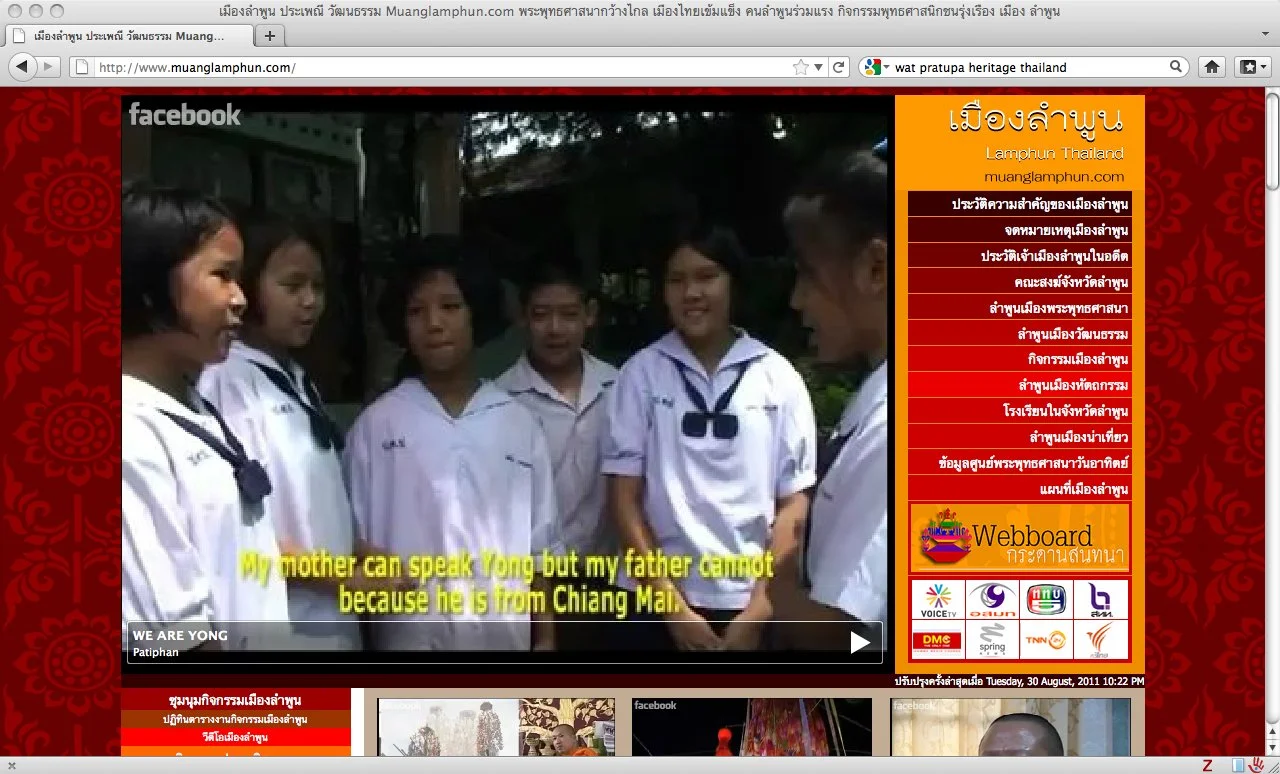Viewport: 1280px width, 774px height.
Task: Click the MCOT (อสมท) channel logo
Action: pyautogui.click(x=992, y=599)
